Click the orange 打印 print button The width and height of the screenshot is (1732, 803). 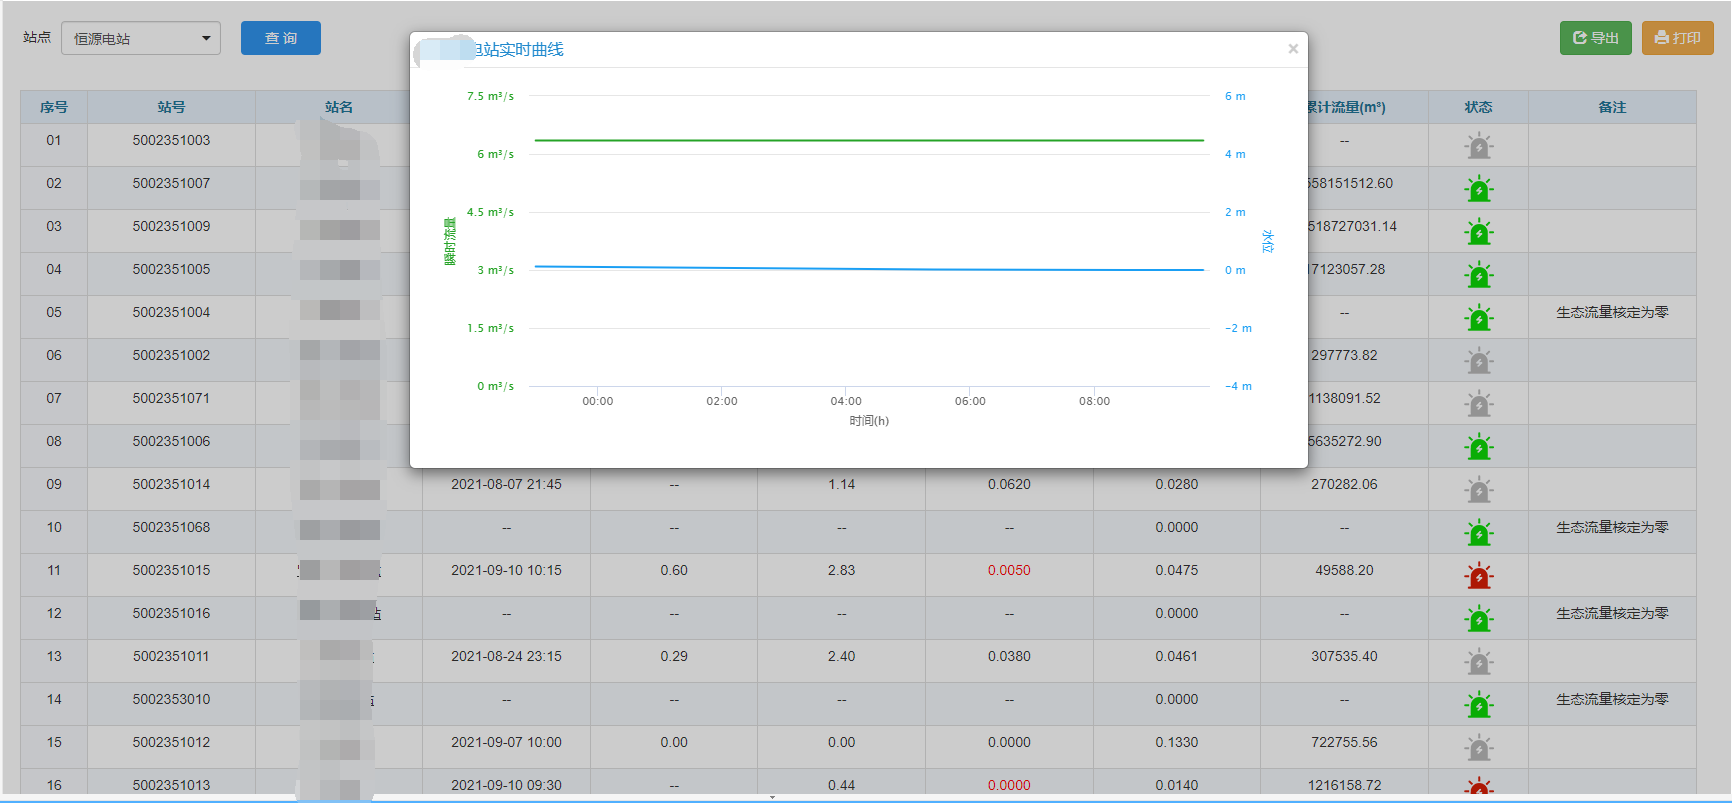click(1677, 38)
